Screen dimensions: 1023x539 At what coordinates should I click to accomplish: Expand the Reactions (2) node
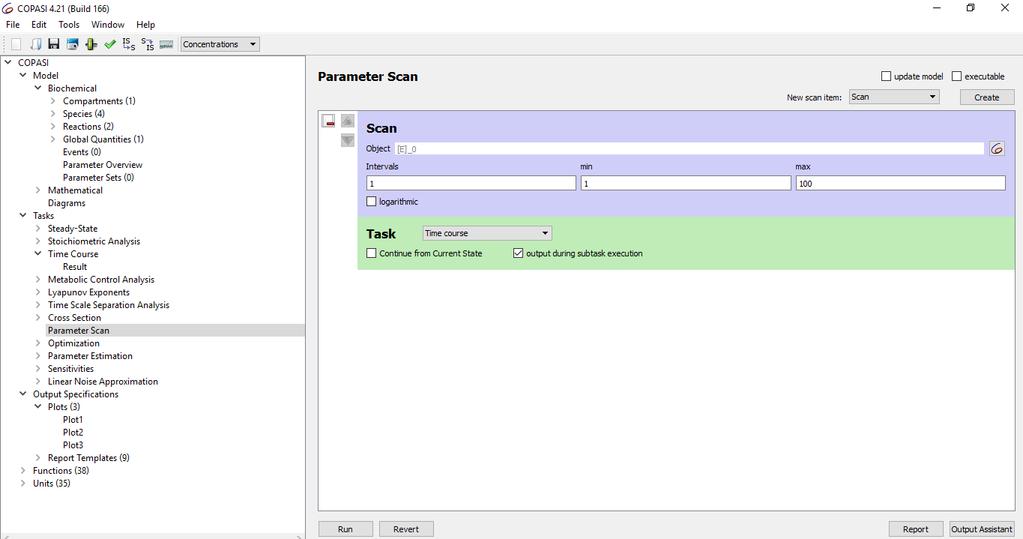coord(53,127)
